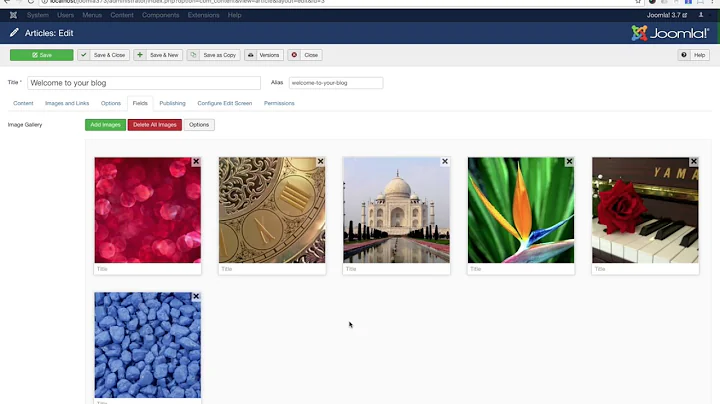The width and height of the screenshot is (720, 404).
Task: Bookmark page with browser star icon
Action: (638, 2)
